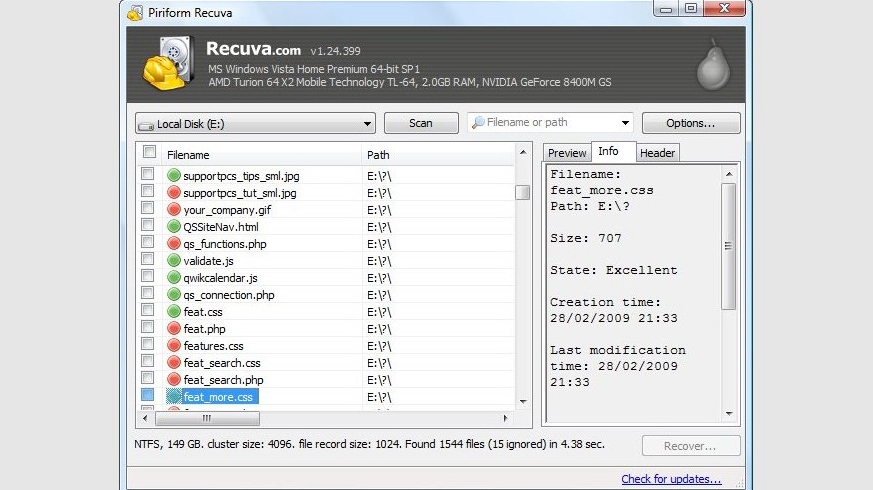Switch to the Header tab

[657, 153]
